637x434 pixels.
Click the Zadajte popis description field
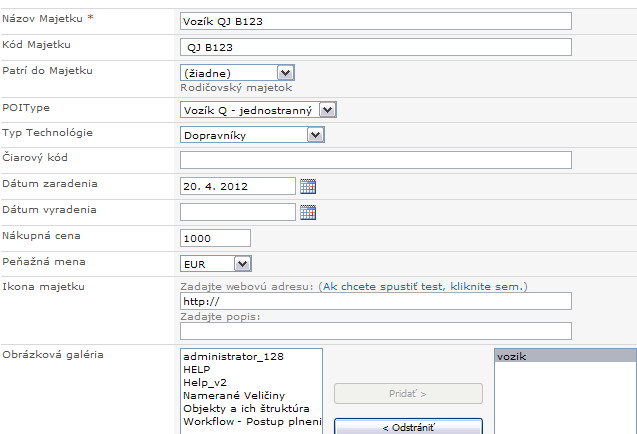pos(376,331)
